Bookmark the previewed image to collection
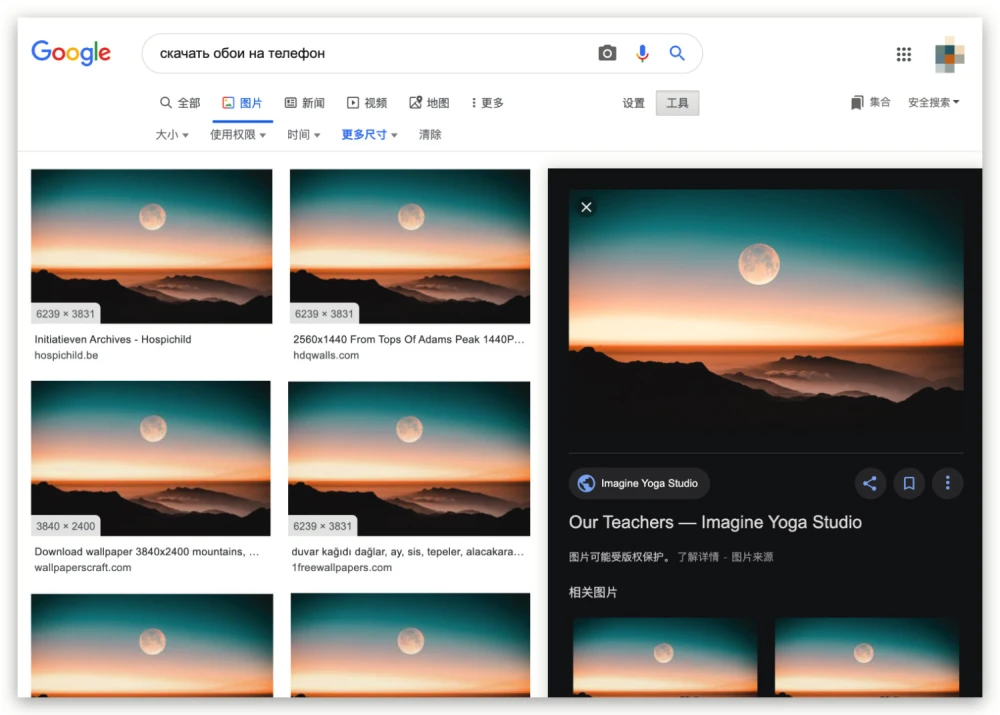 coord(909,483)
